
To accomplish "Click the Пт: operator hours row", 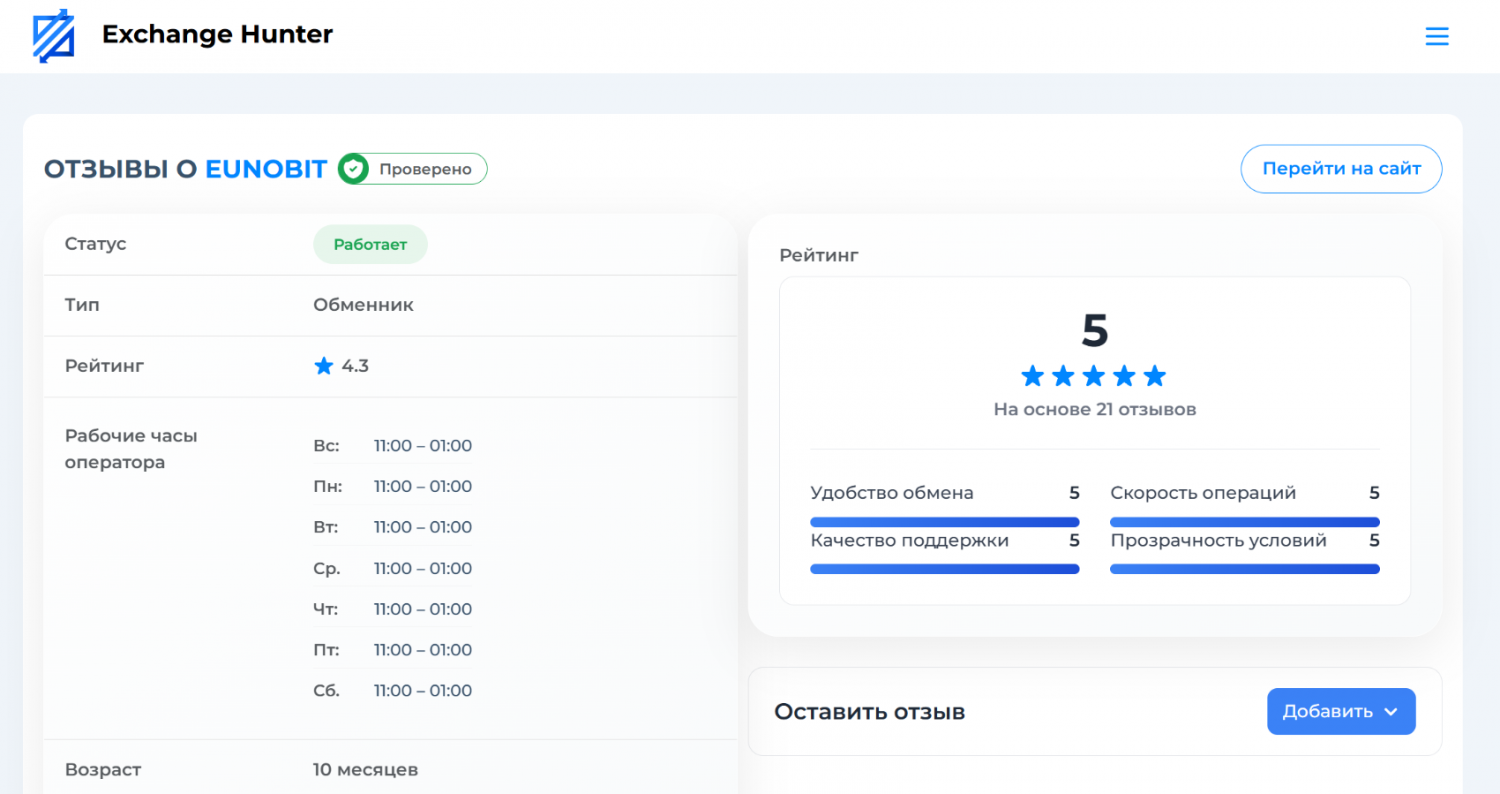I will point(392,650).
